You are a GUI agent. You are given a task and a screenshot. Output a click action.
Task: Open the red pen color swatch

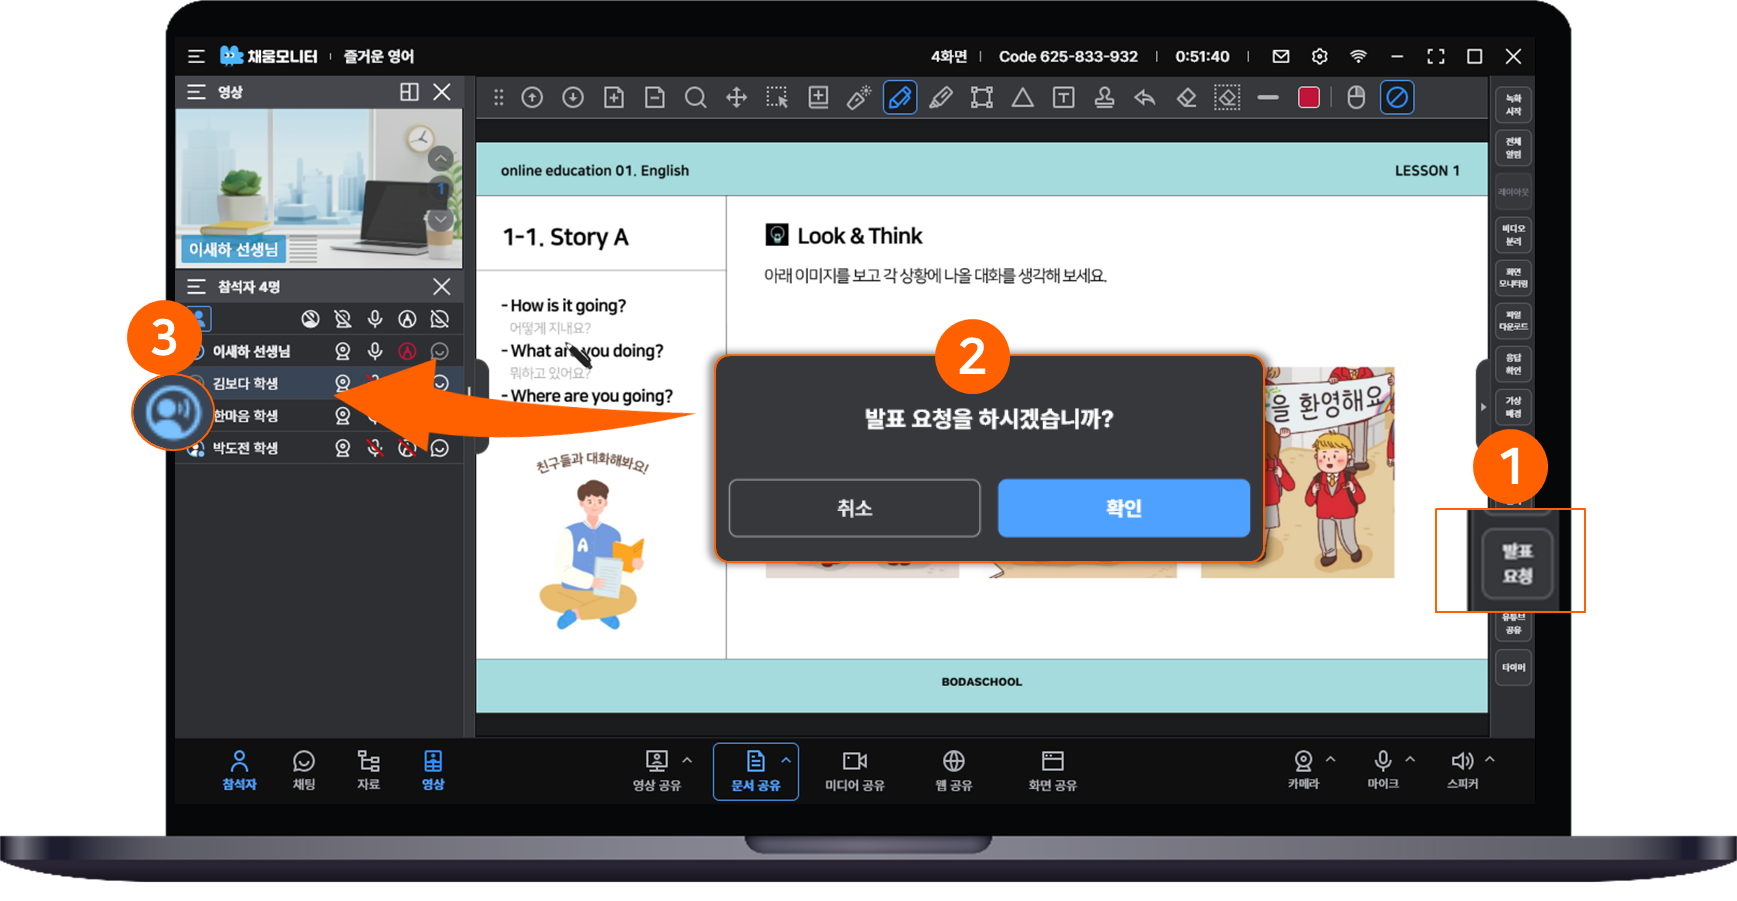pos(1309,98)
